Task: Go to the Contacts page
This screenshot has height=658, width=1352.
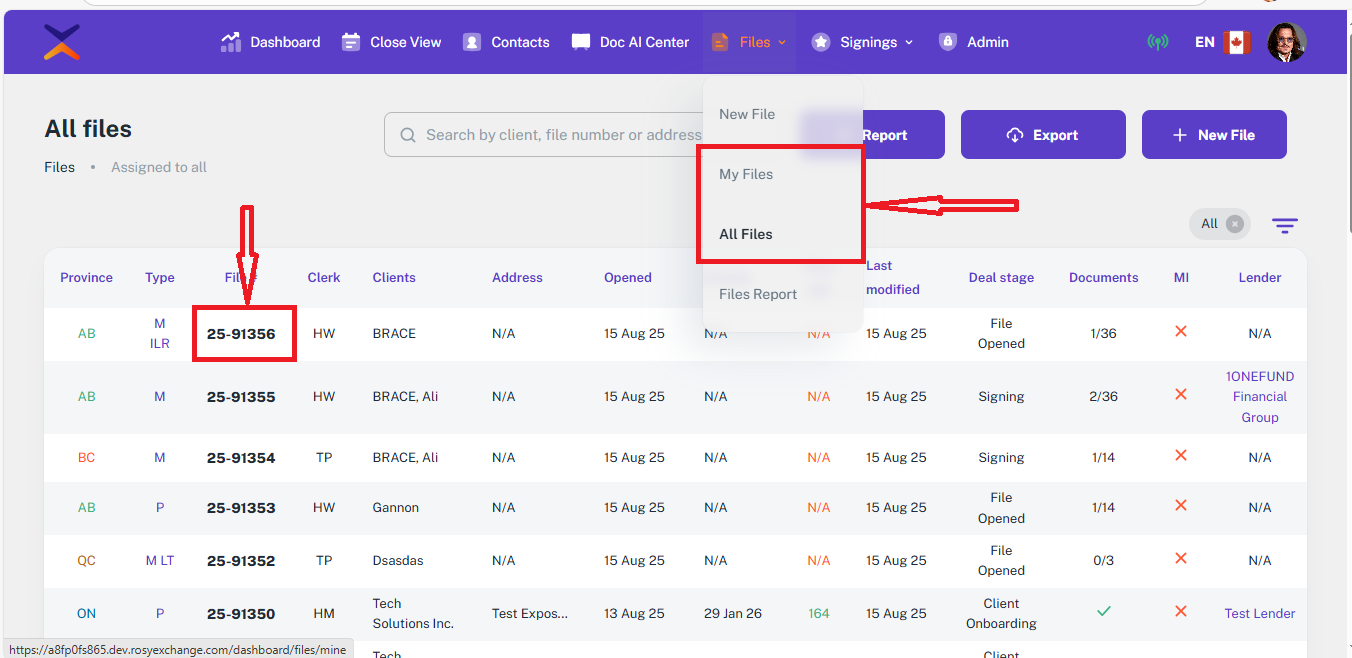Action: click(x=506, y=42)
